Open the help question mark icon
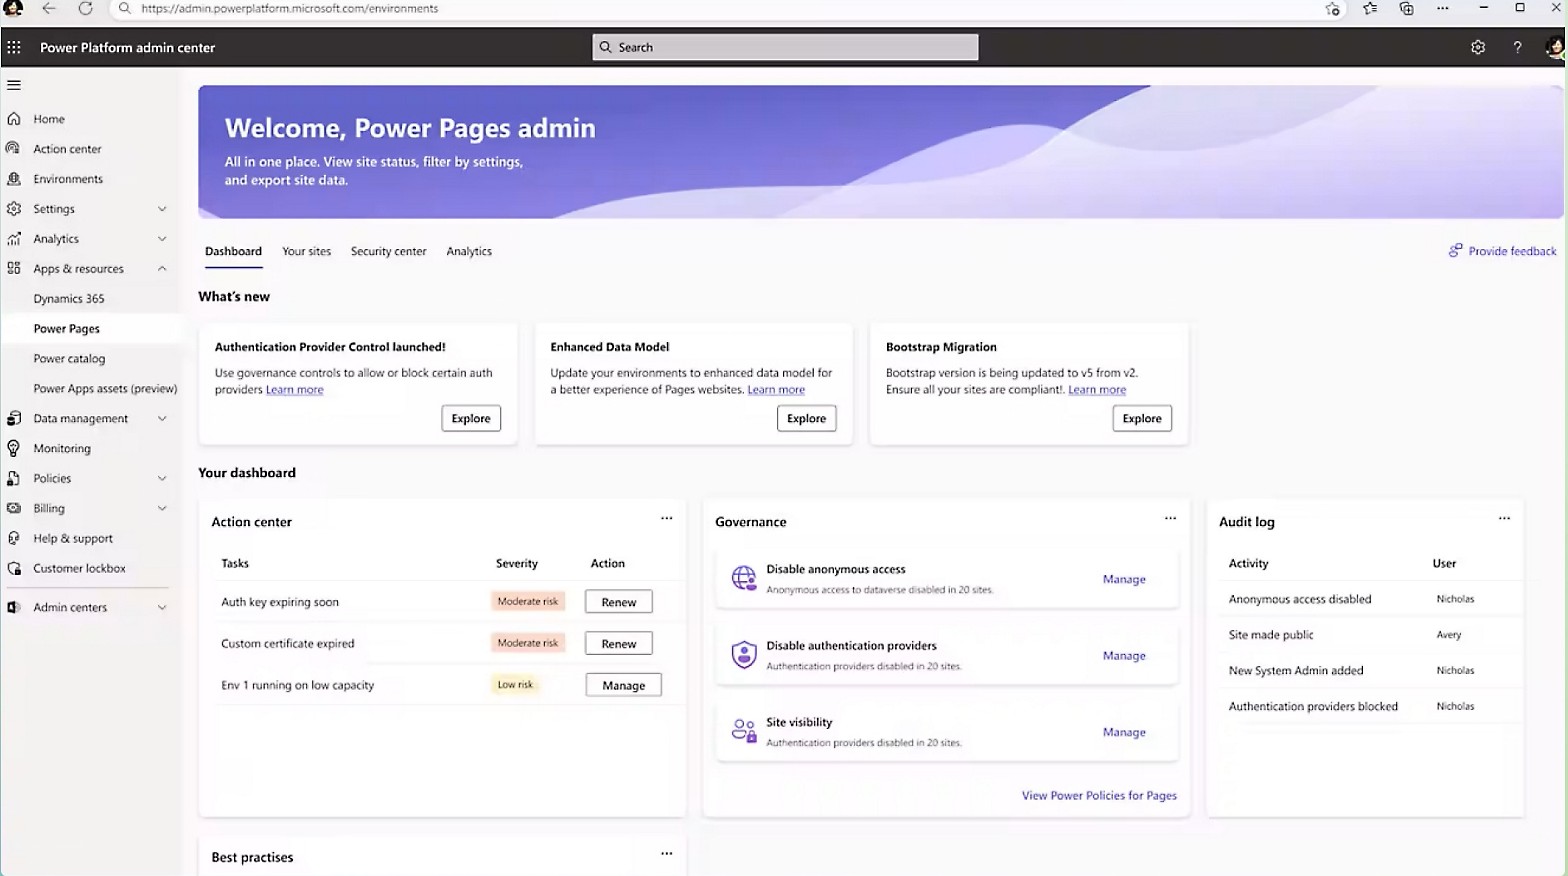 point(1517,47)
